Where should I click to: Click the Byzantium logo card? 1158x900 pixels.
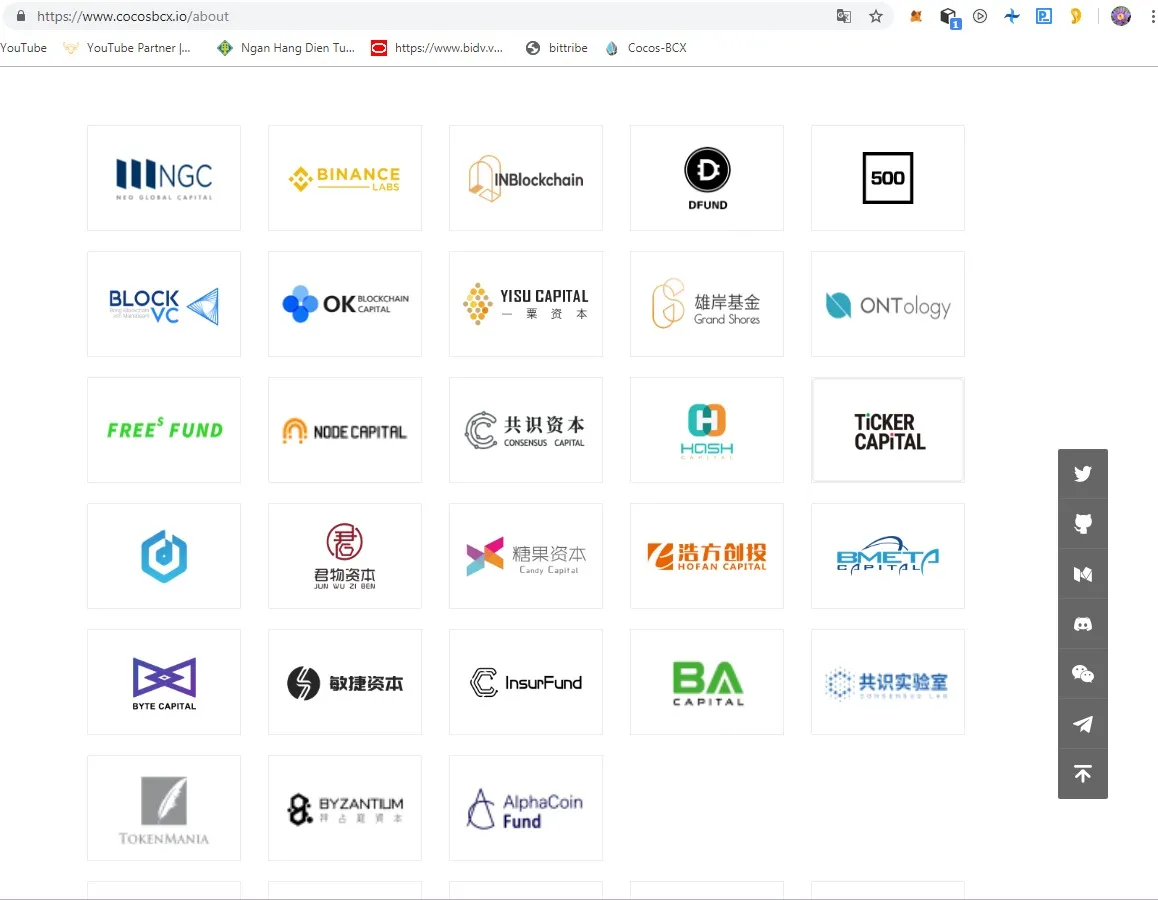345,808
